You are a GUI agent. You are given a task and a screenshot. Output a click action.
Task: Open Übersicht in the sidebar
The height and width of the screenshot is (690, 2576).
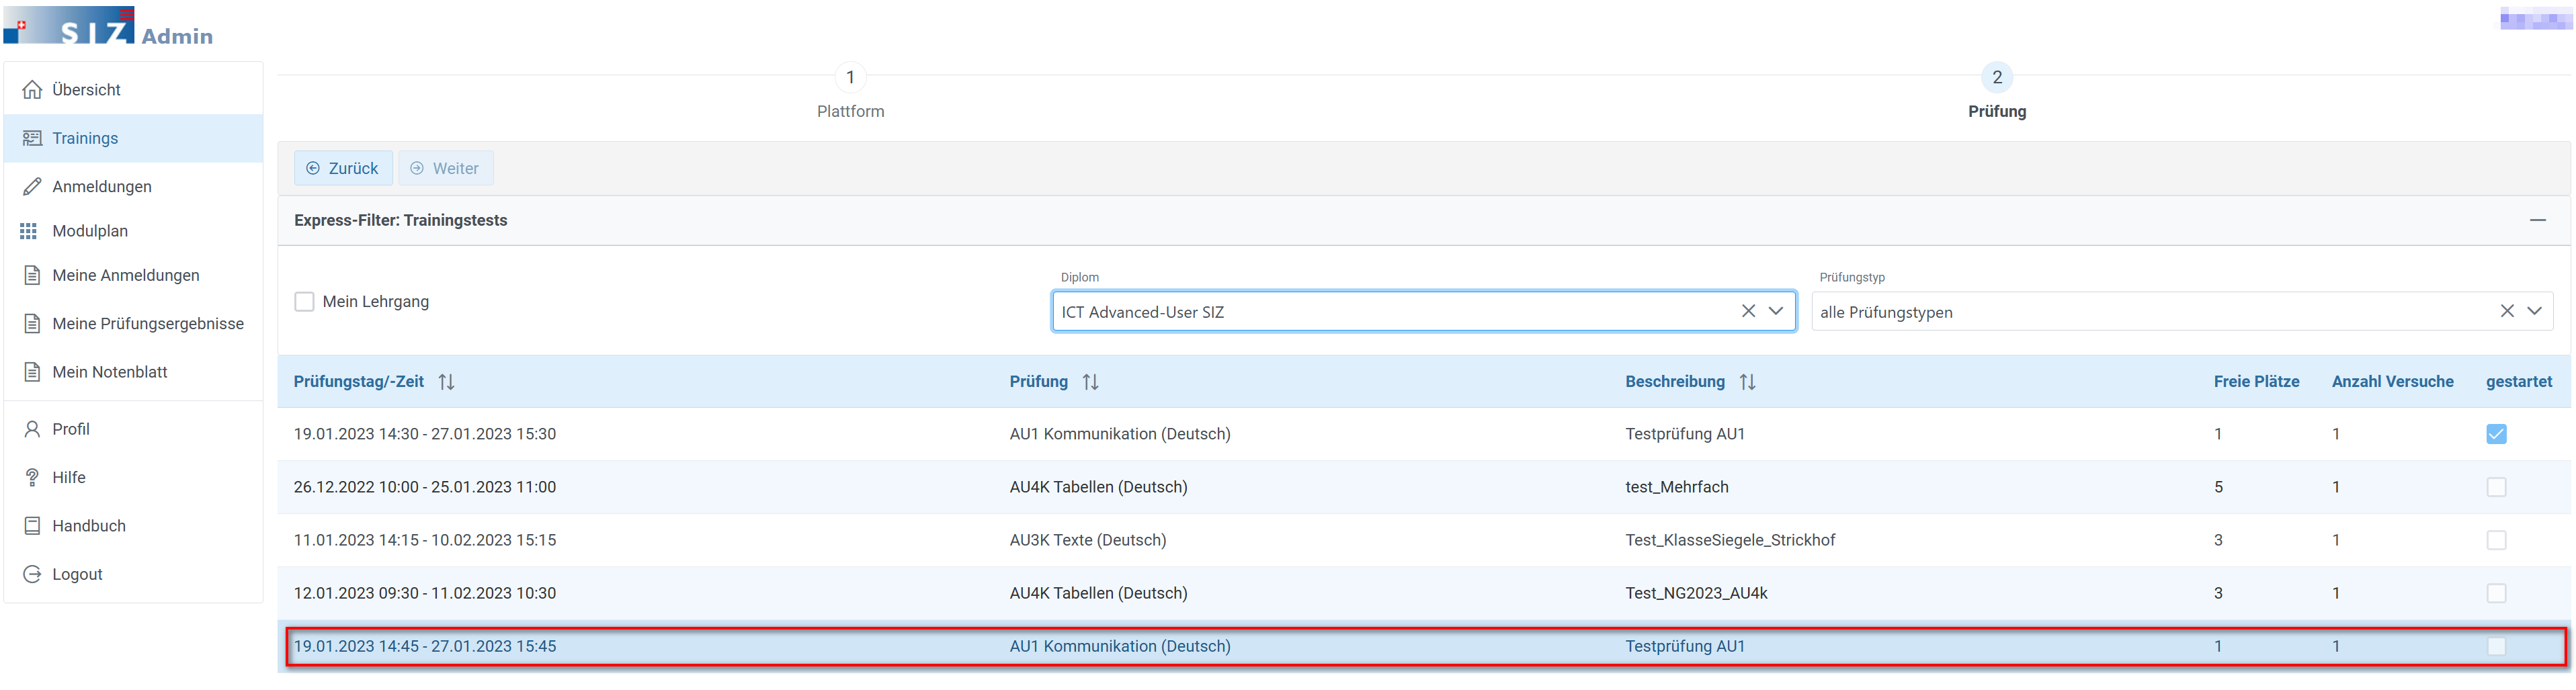point(134,90)
